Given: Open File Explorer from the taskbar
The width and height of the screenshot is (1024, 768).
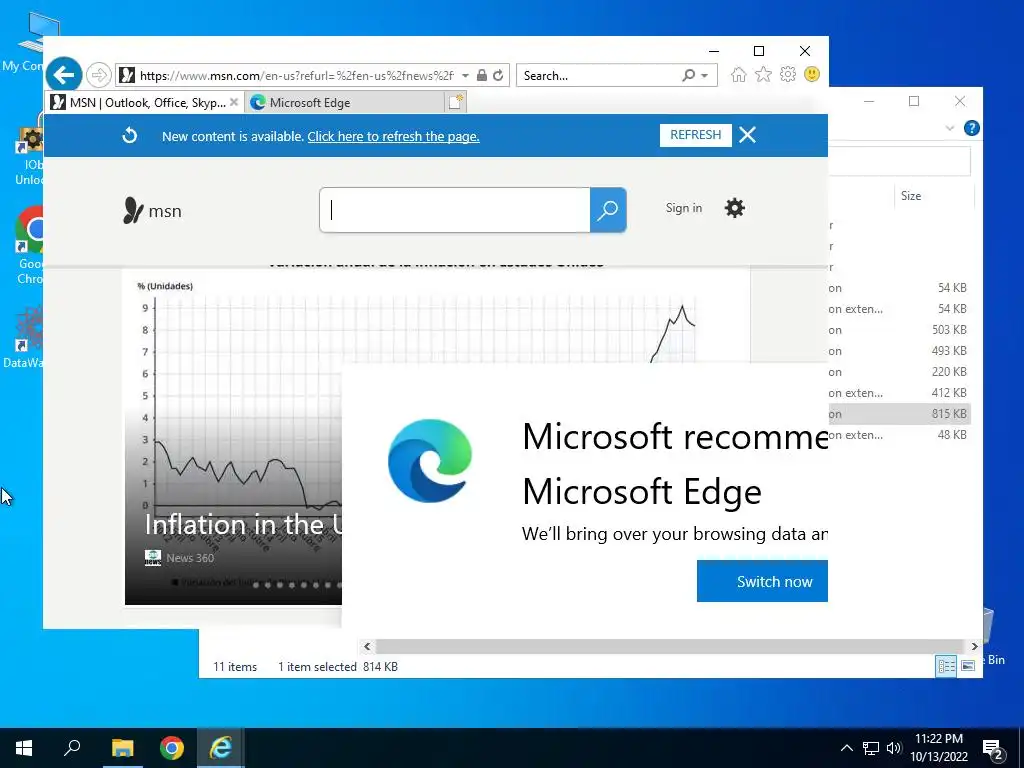Looking at the screenshot, I should click(122, 748).
